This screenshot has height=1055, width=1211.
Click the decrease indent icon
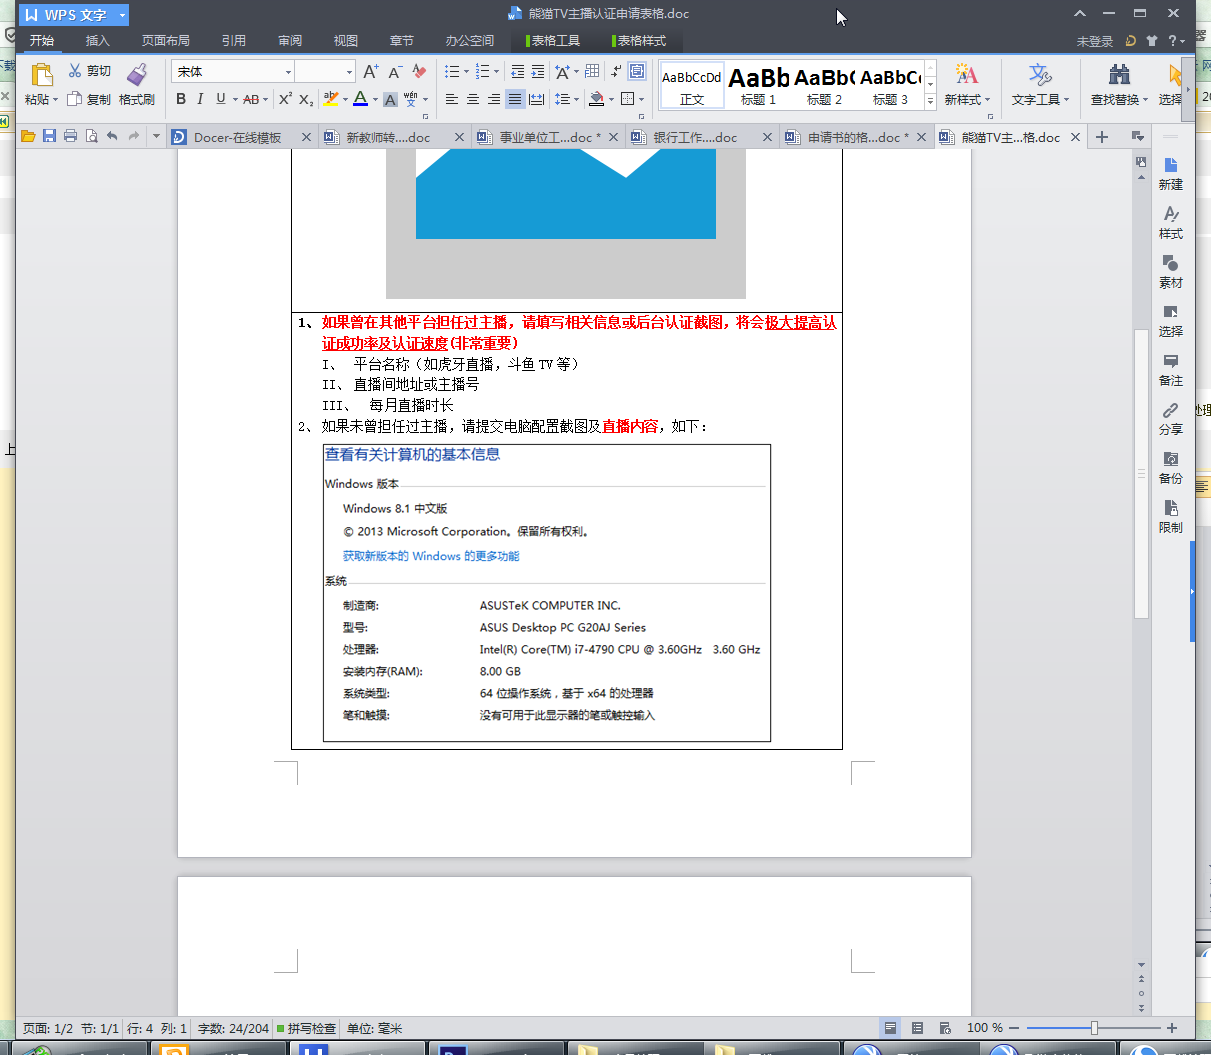coord(517,71)
